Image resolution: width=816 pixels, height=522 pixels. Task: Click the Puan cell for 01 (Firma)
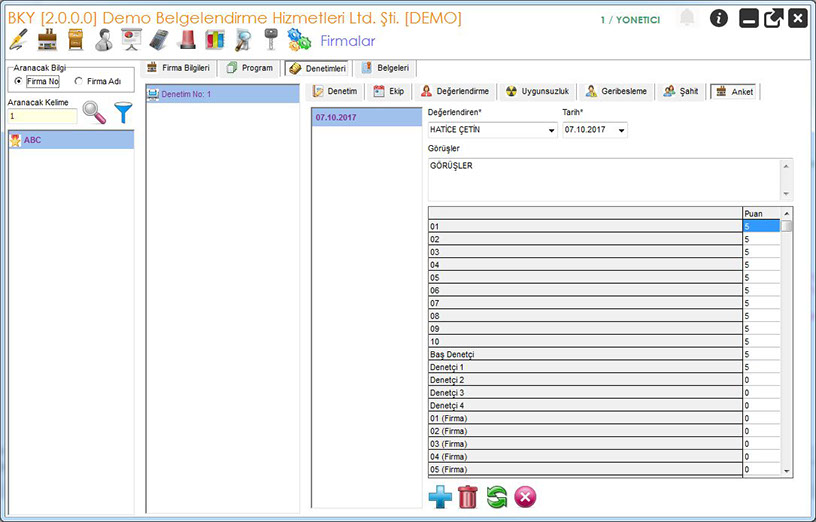[x=761, y=418]
